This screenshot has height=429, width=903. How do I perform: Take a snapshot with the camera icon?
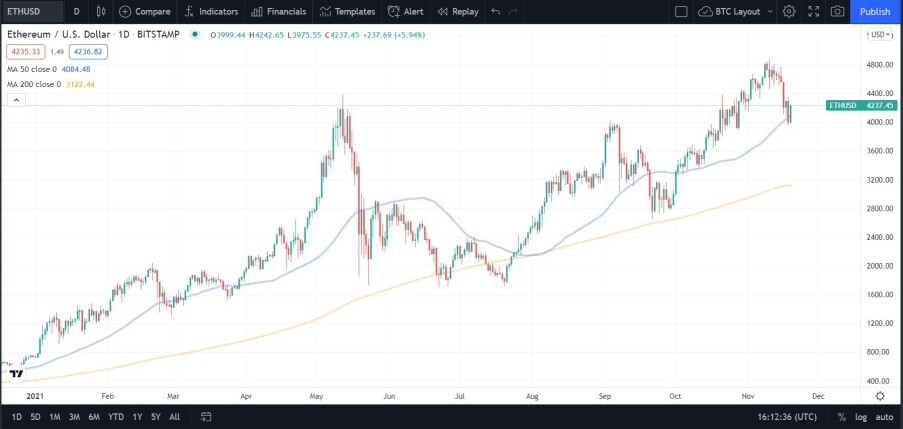coord(838,12)
